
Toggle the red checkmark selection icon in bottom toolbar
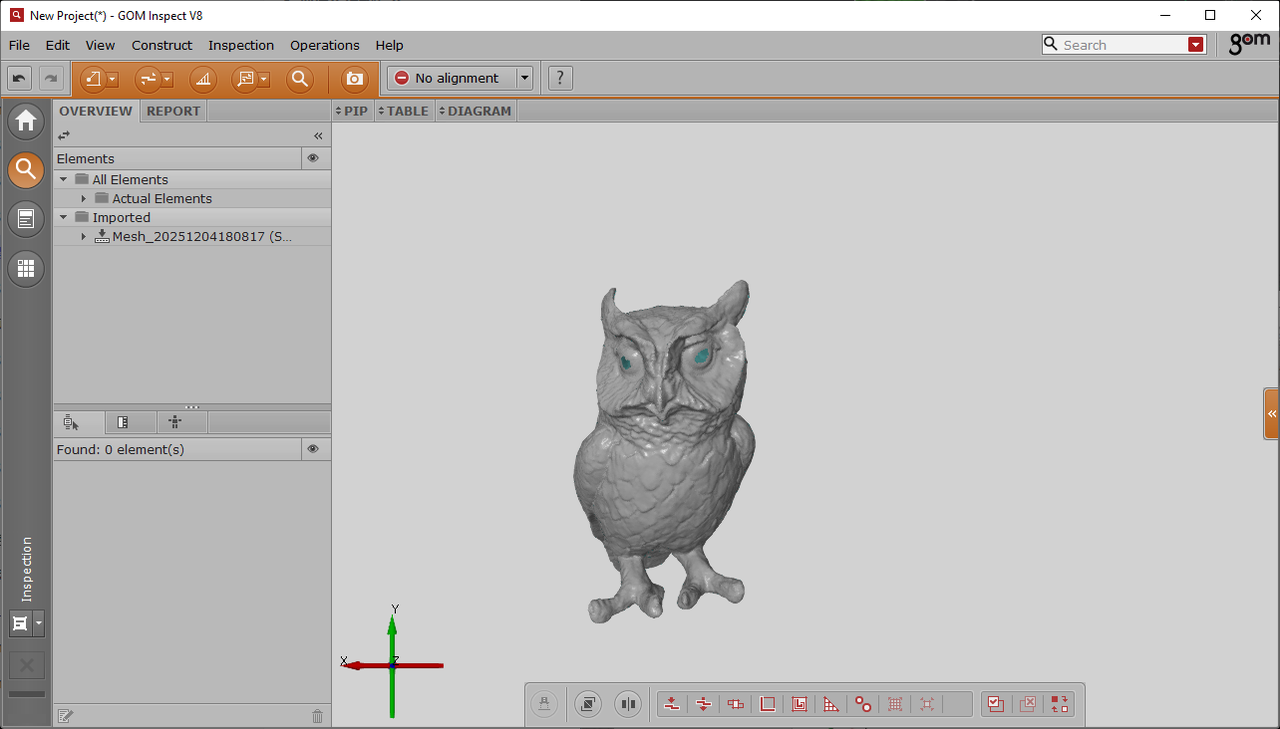click(995, 704)
